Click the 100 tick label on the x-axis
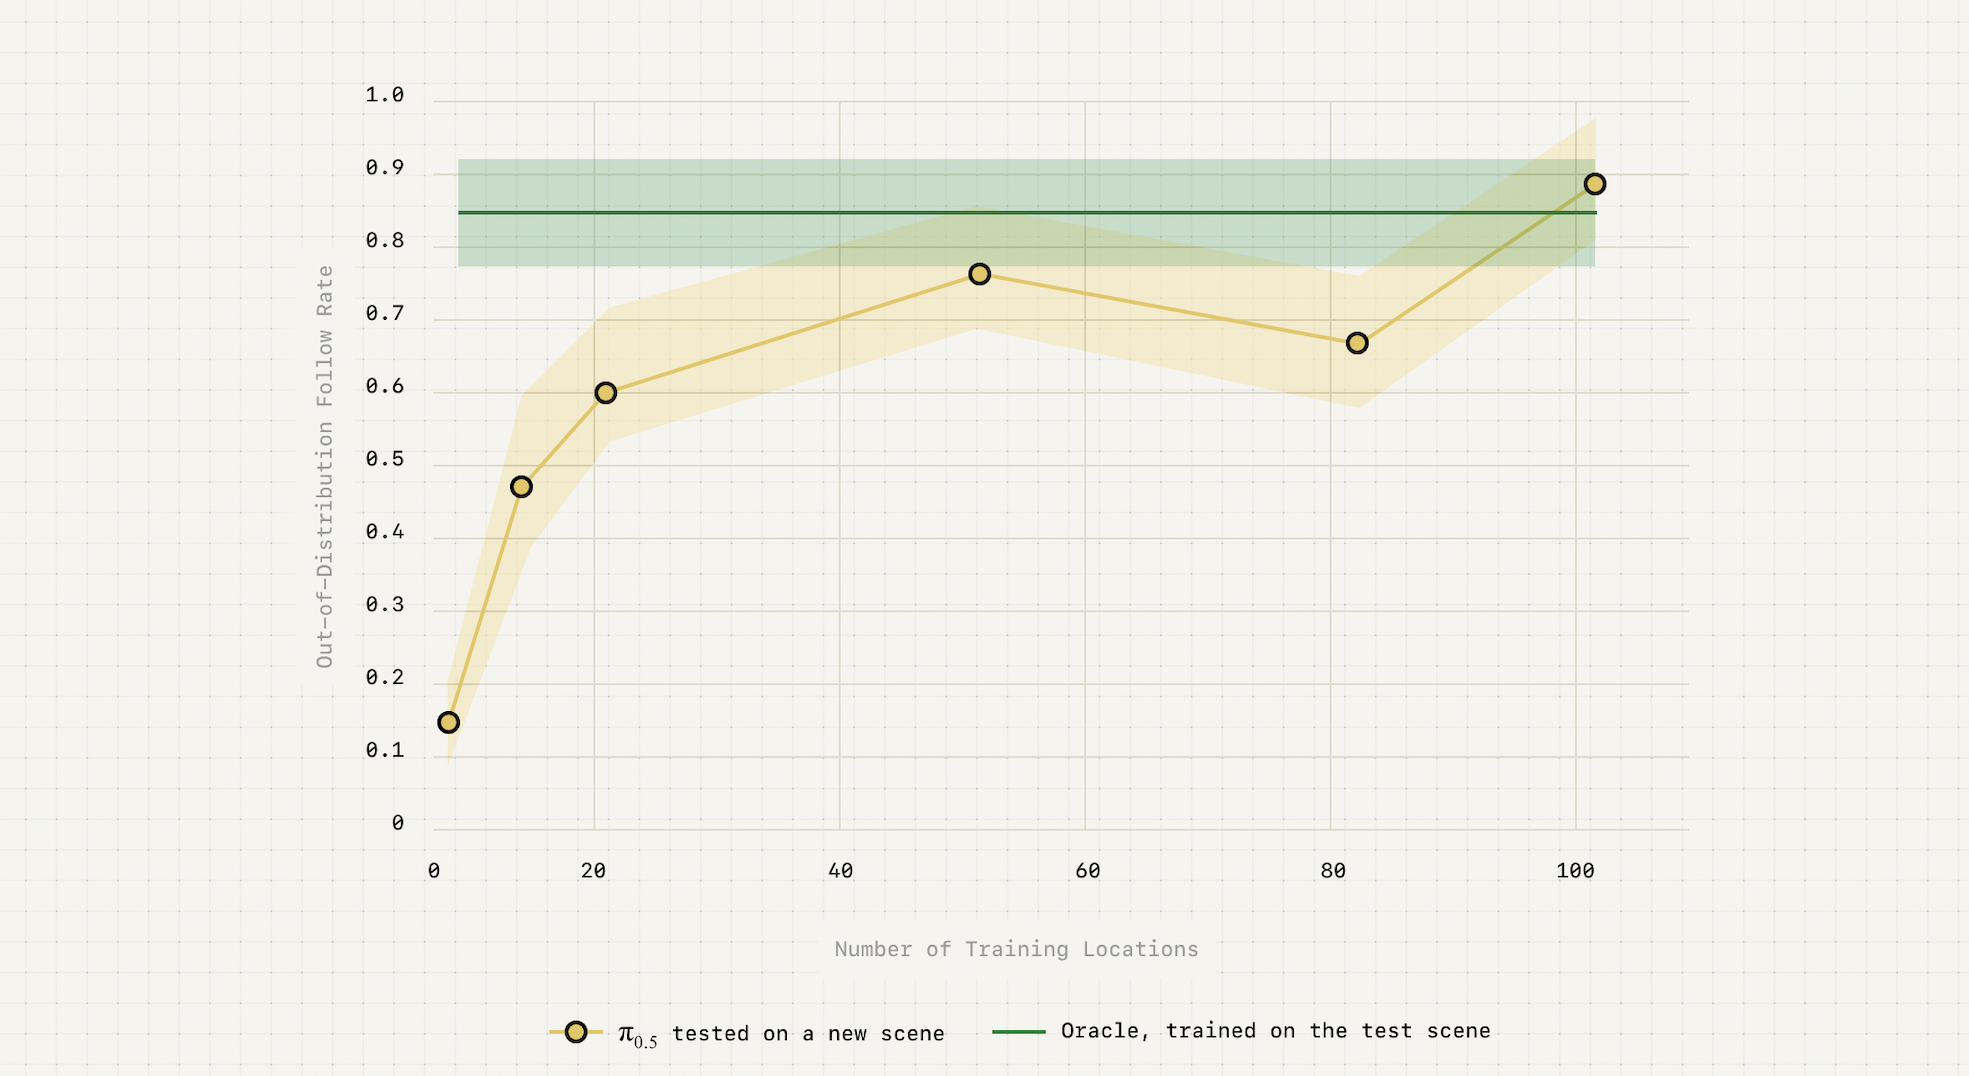 coord(1575,871)
